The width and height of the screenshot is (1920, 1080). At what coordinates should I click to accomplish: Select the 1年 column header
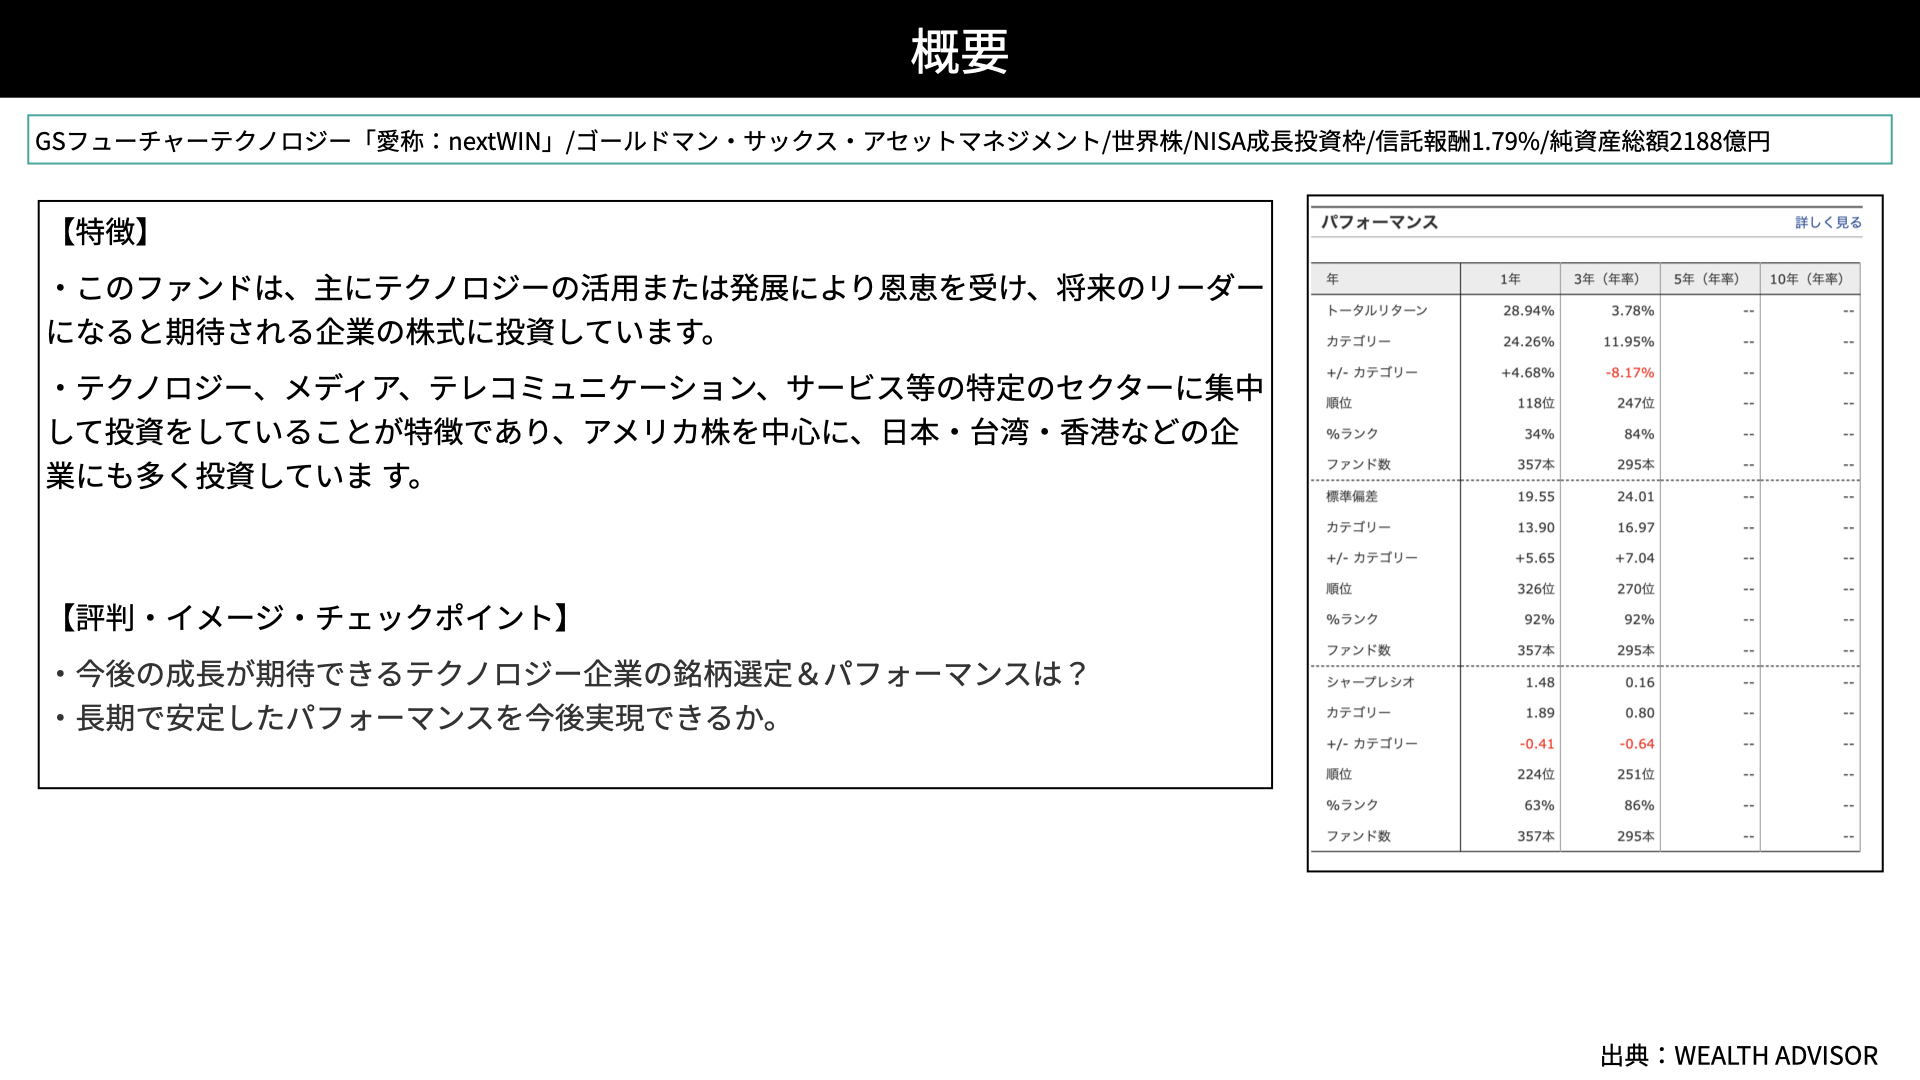point(1510,279)
